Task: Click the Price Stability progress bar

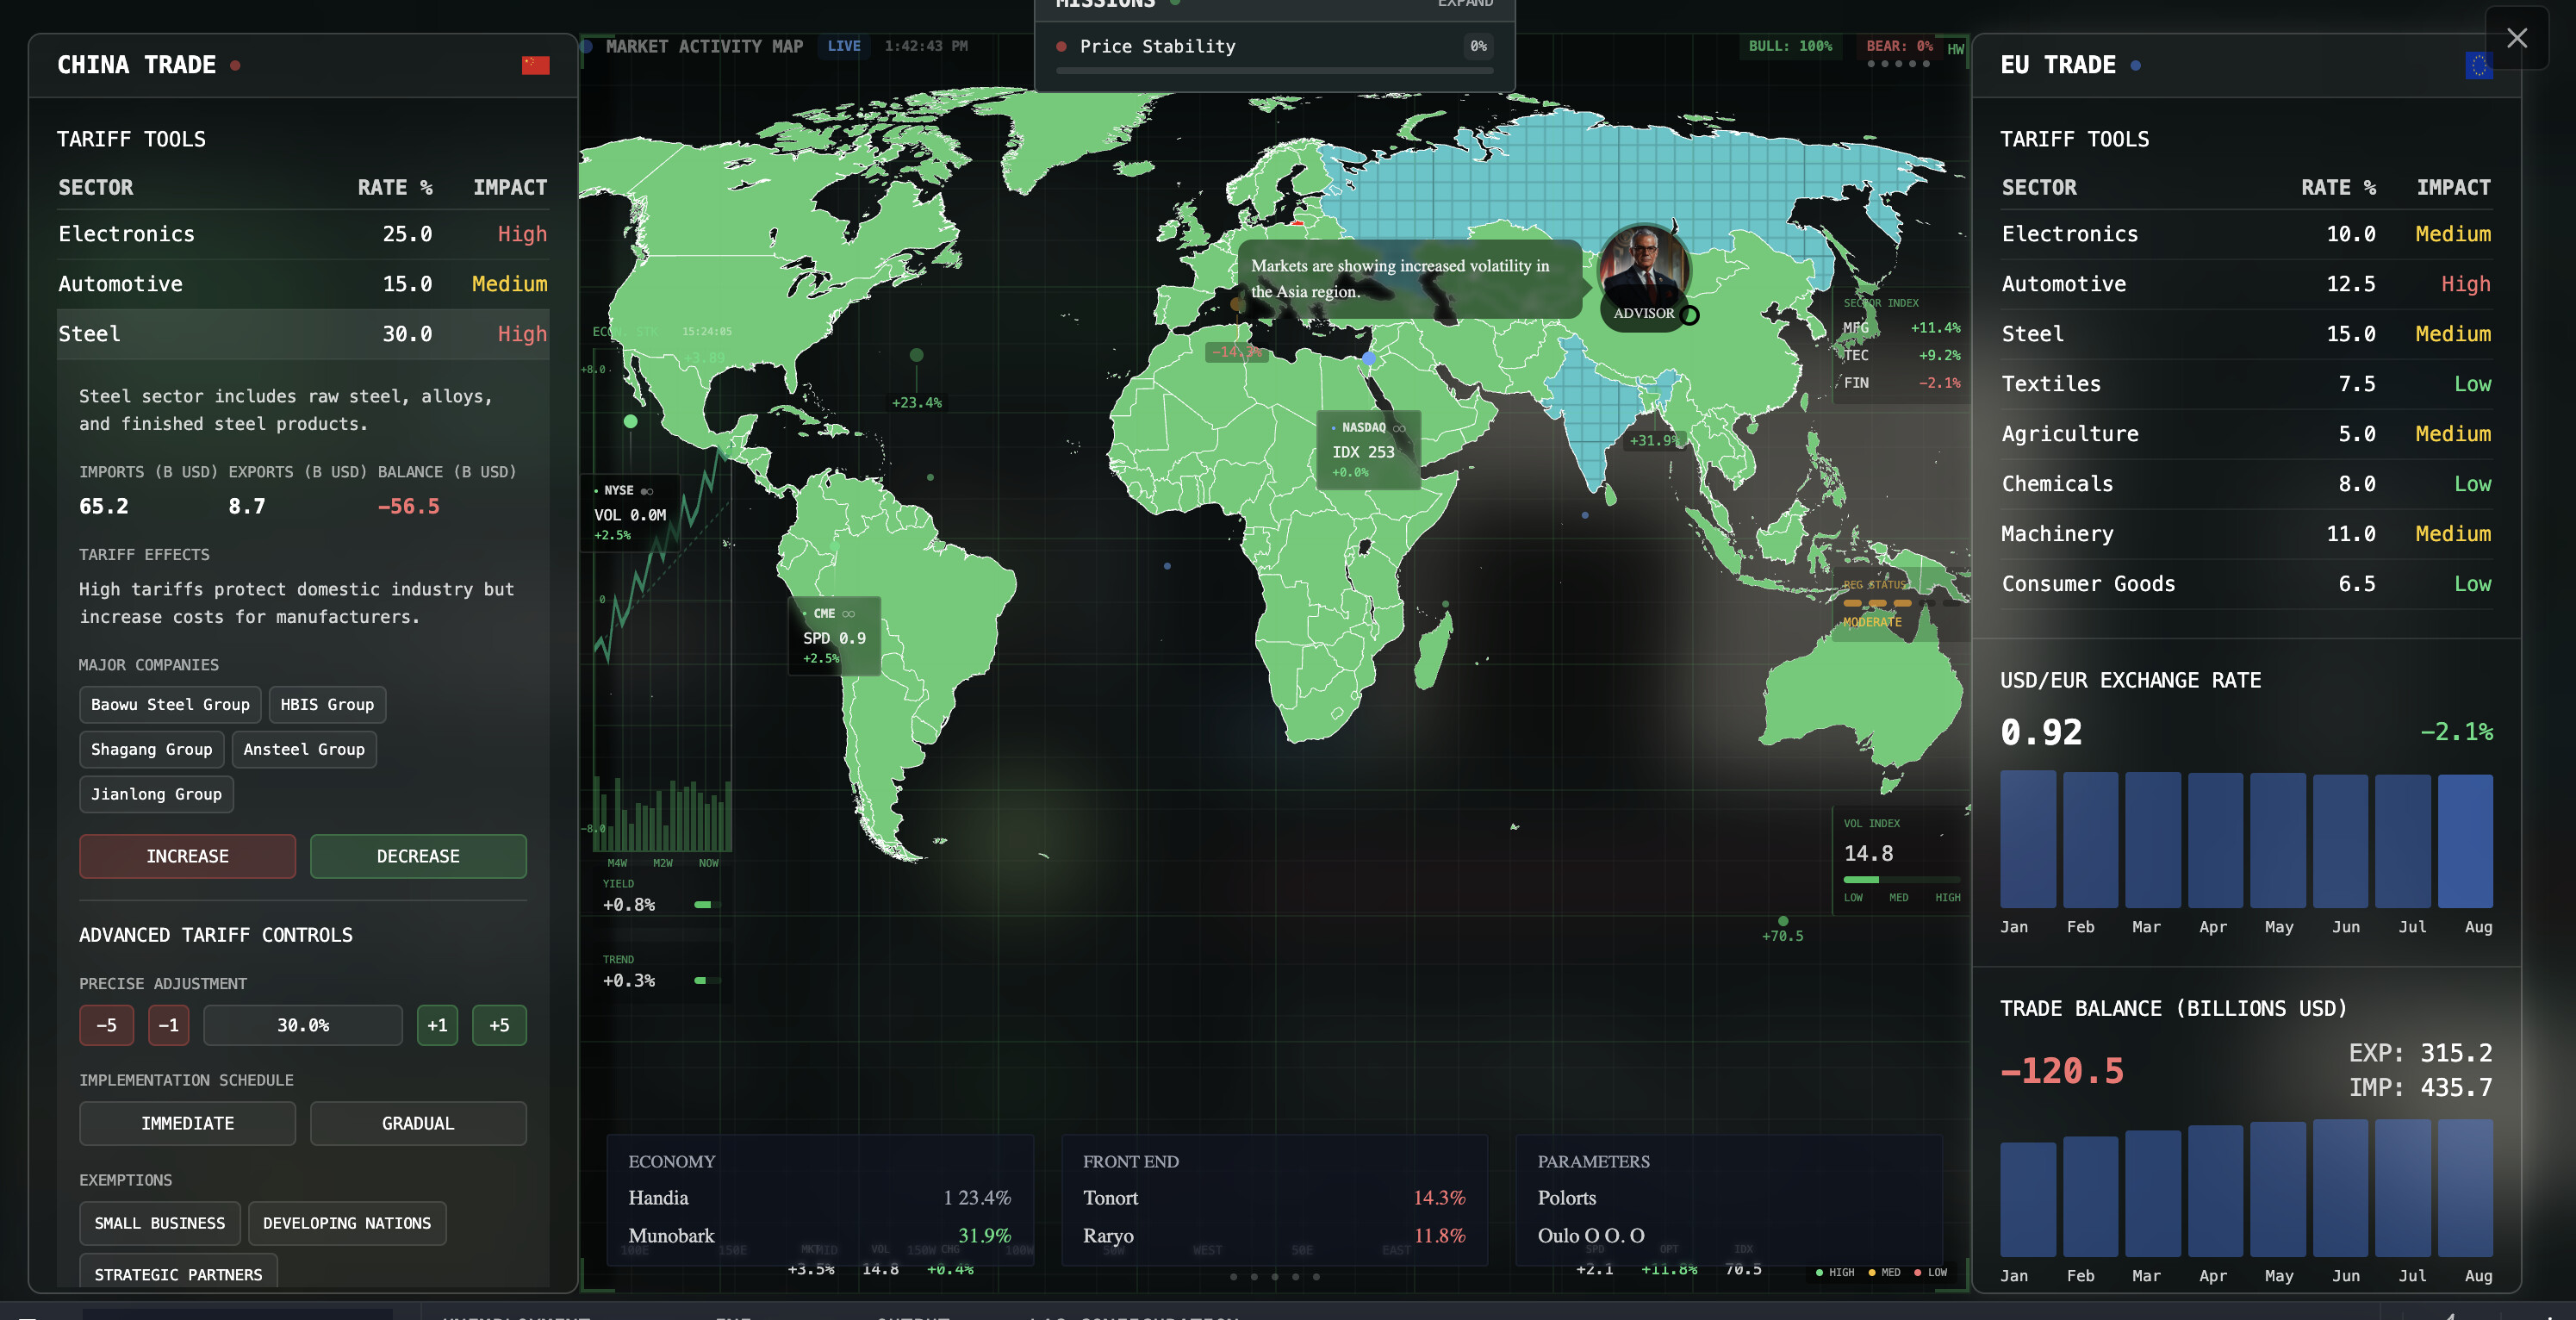Action: 1274,70
